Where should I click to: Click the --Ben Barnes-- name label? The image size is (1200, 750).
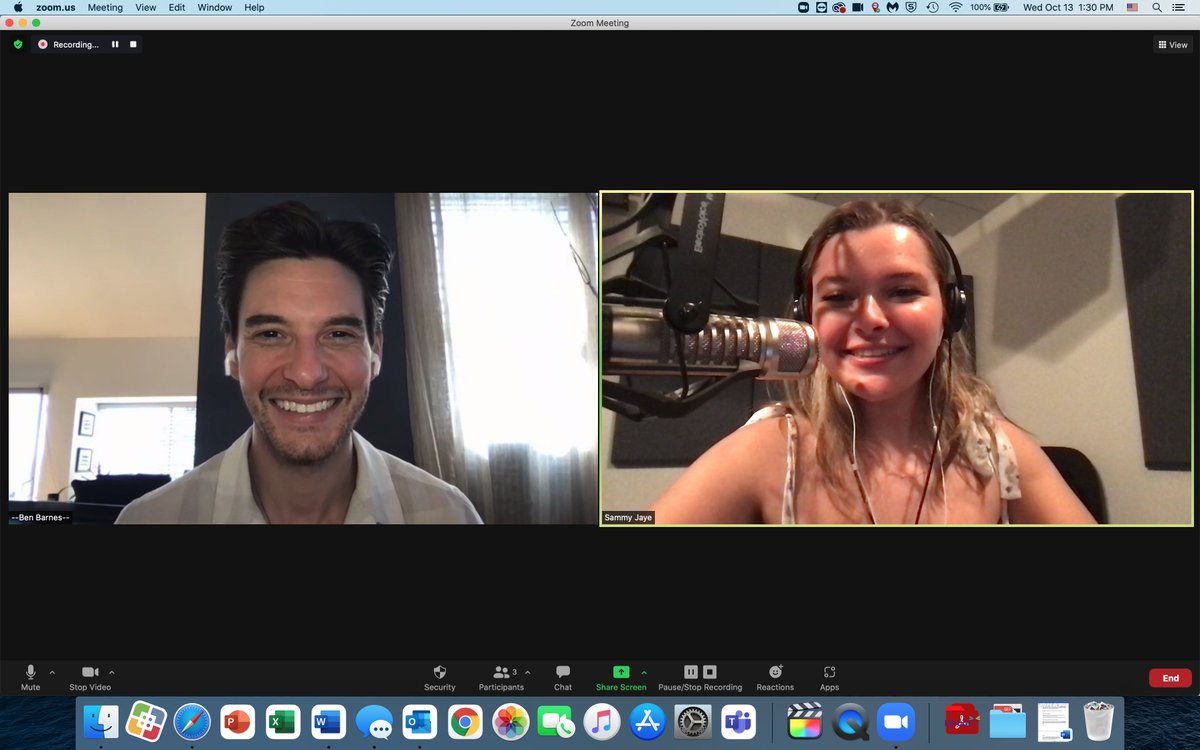click(40, 517)
